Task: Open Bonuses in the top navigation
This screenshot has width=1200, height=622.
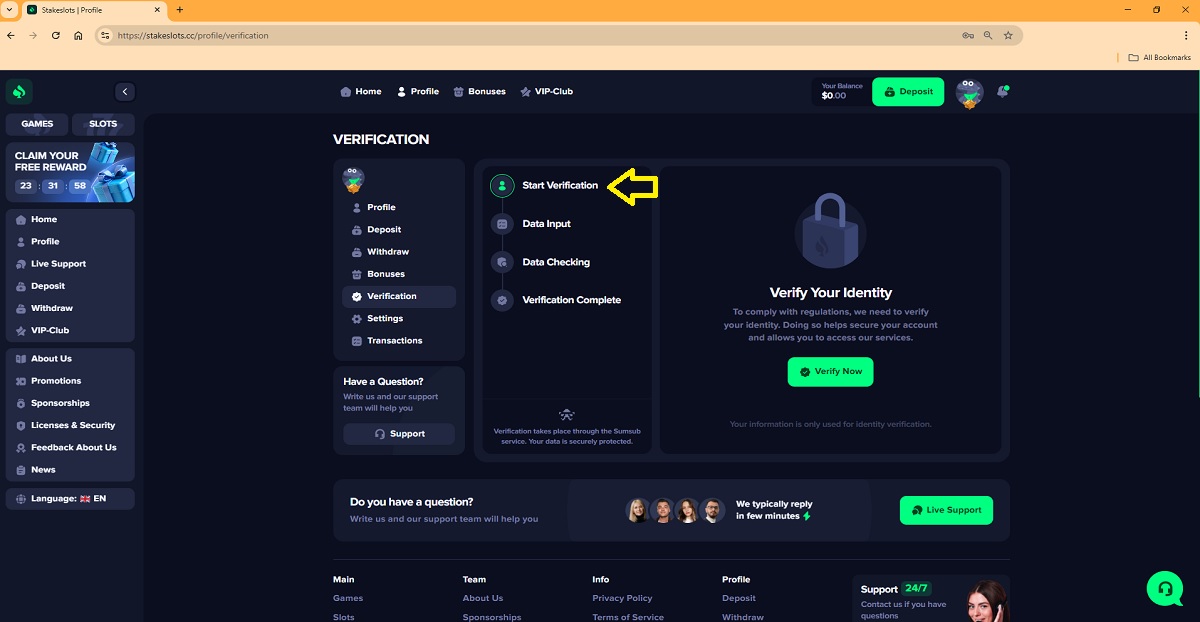Action: 479,92
